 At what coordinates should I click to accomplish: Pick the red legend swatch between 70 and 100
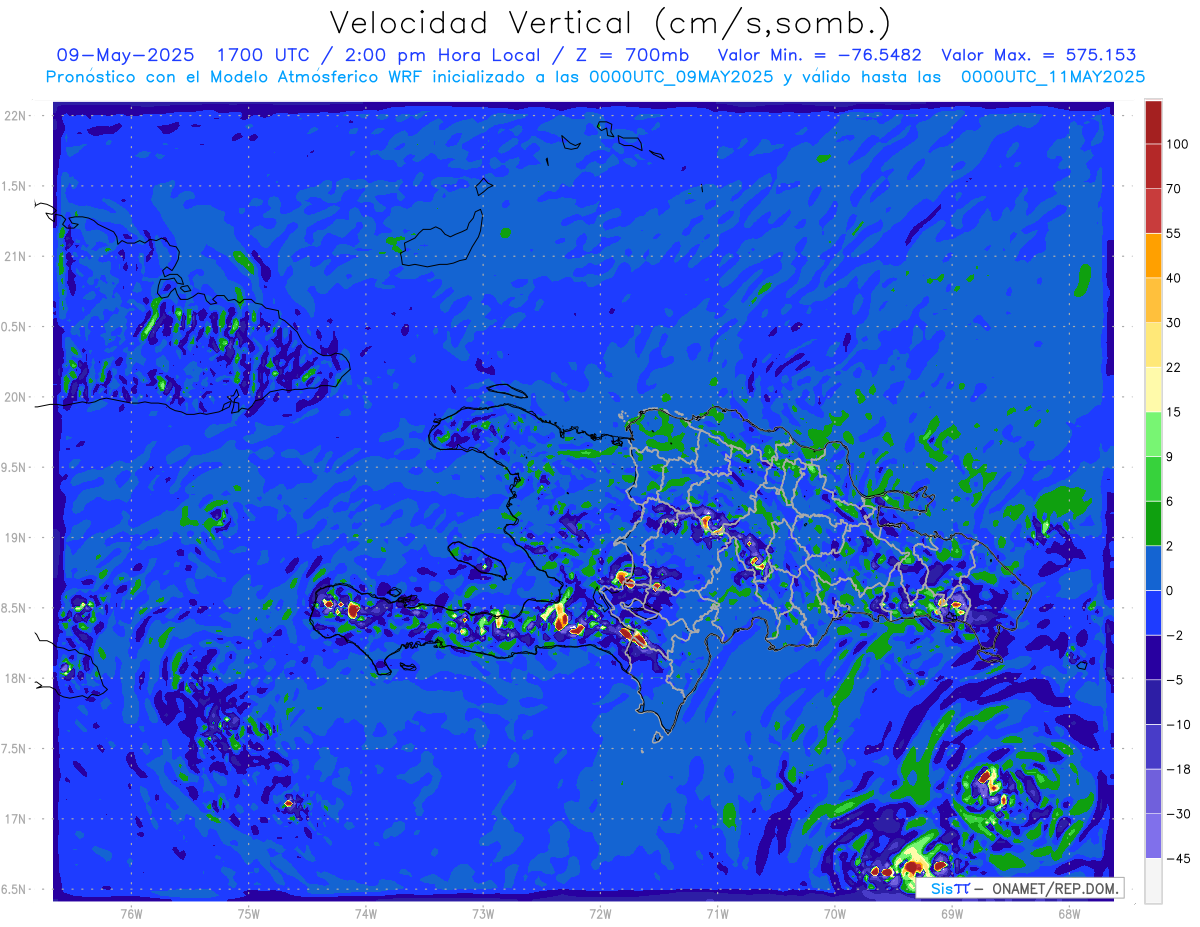(x=1153, y=166)
